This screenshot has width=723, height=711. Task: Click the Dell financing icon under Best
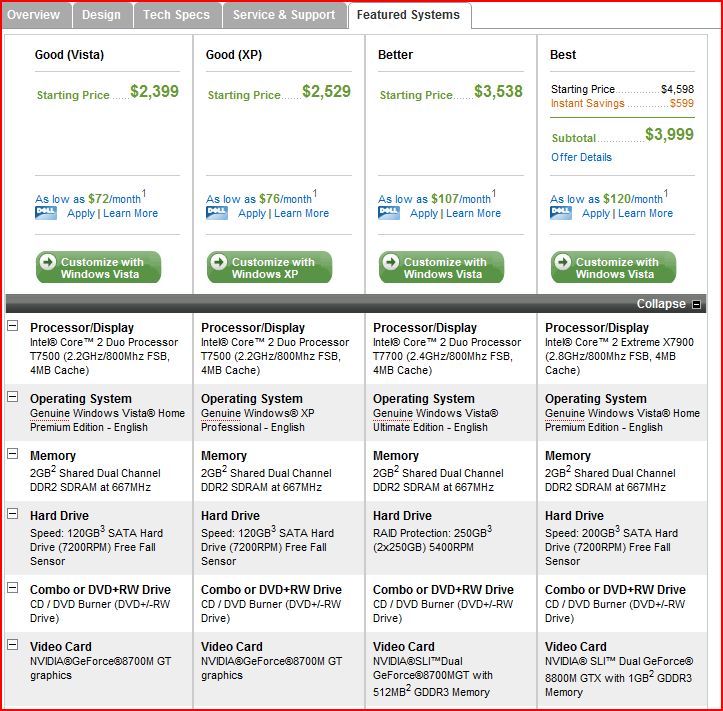561,213
